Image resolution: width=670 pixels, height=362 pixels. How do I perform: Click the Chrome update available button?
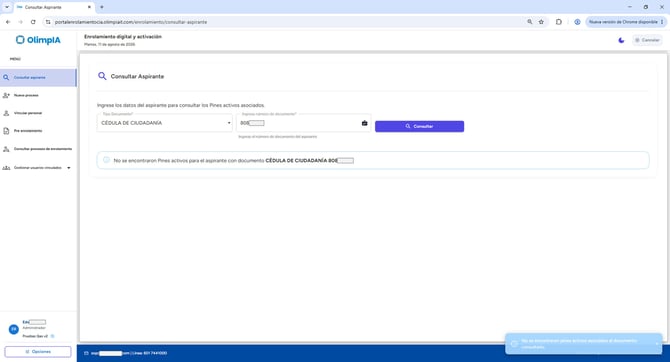click(x=626, y=22)
